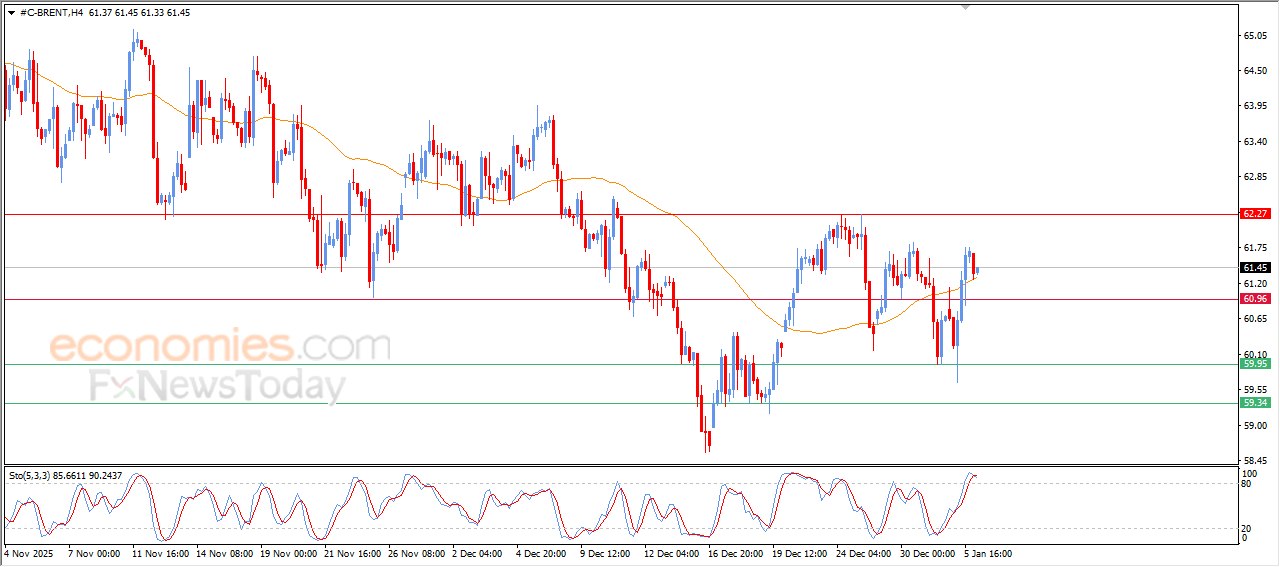Click the economies.com watermark logo
The height and width of the screenshot is (567, 1280).
[x=220, y=347]
